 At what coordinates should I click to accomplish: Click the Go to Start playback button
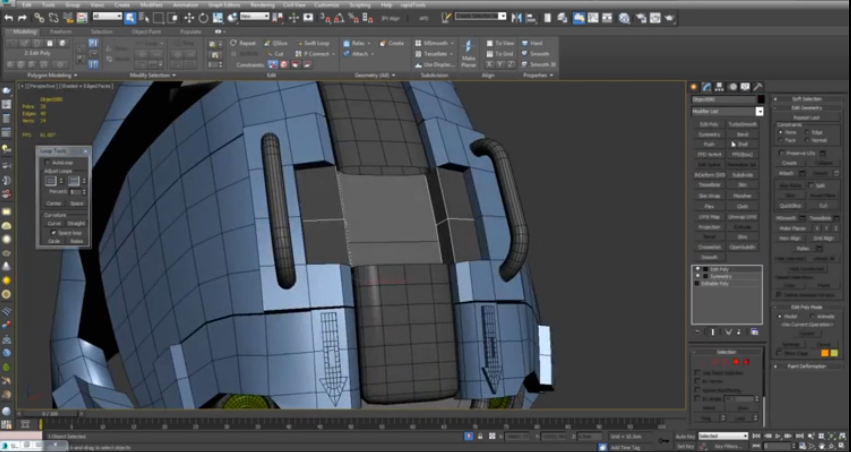point(757,436)
